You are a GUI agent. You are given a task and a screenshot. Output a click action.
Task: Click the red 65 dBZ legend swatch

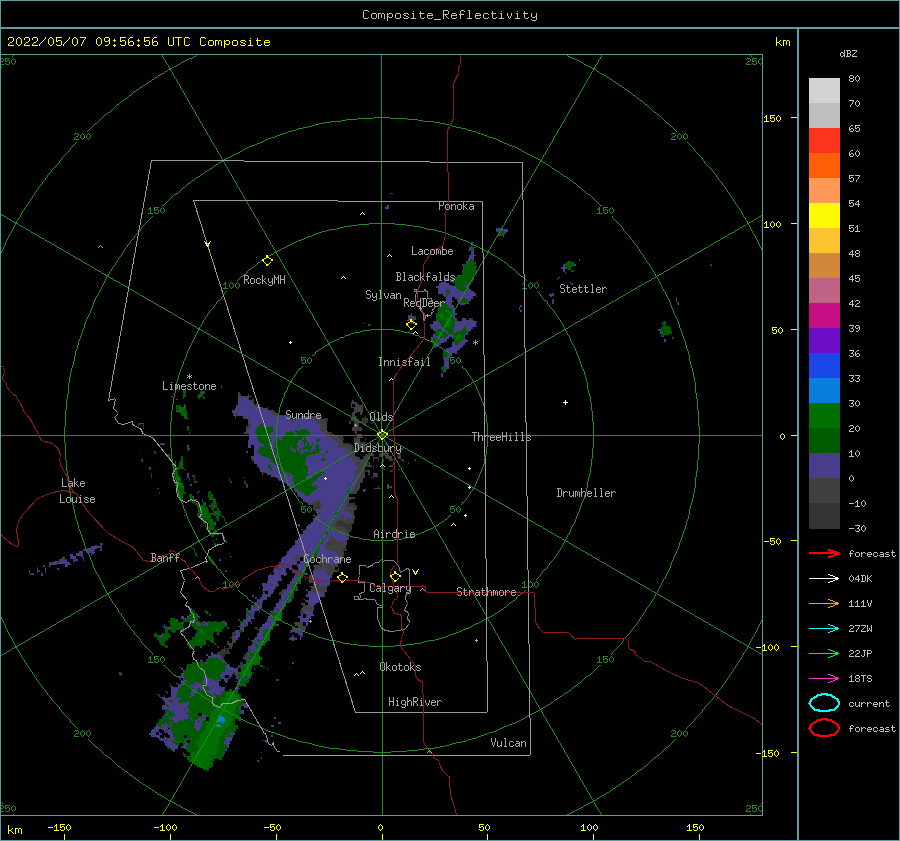click(x=824, y=141)
